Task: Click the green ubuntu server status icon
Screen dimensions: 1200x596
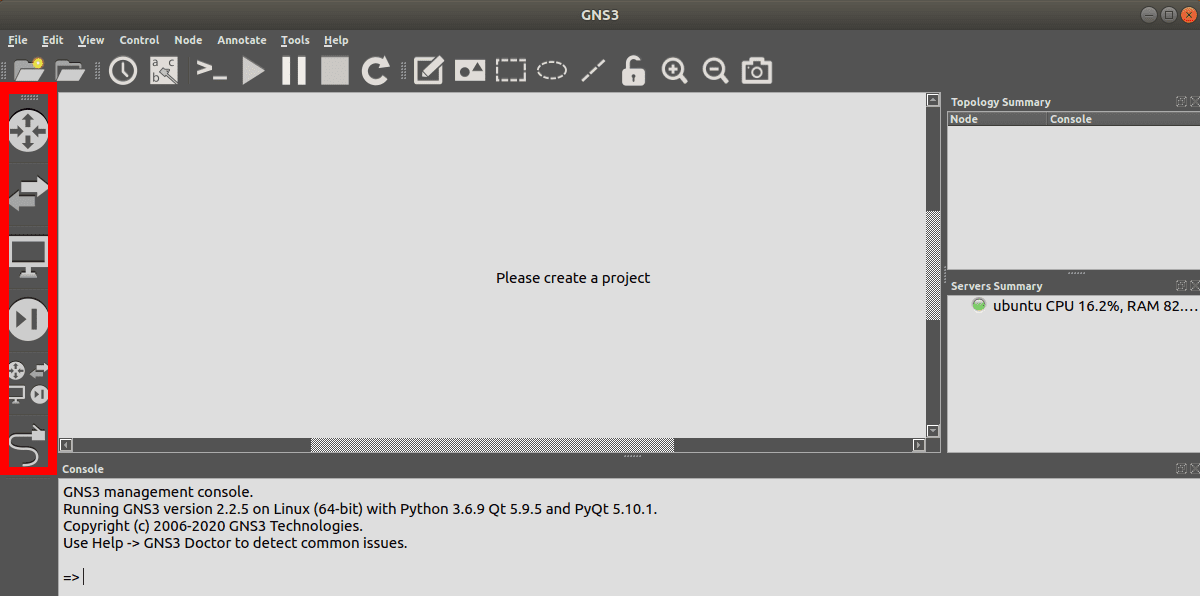Action: [979, 305]
